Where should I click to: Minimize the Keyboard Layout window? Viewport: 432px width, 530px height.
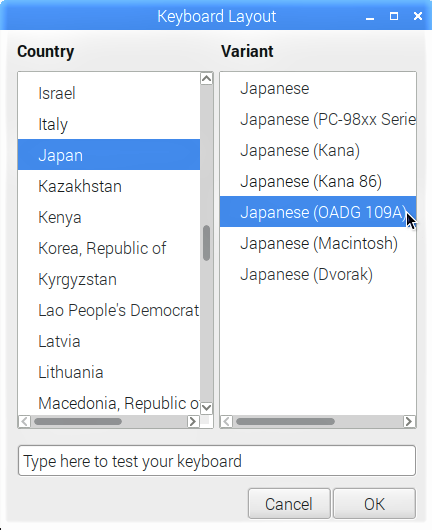pos(370,17)
